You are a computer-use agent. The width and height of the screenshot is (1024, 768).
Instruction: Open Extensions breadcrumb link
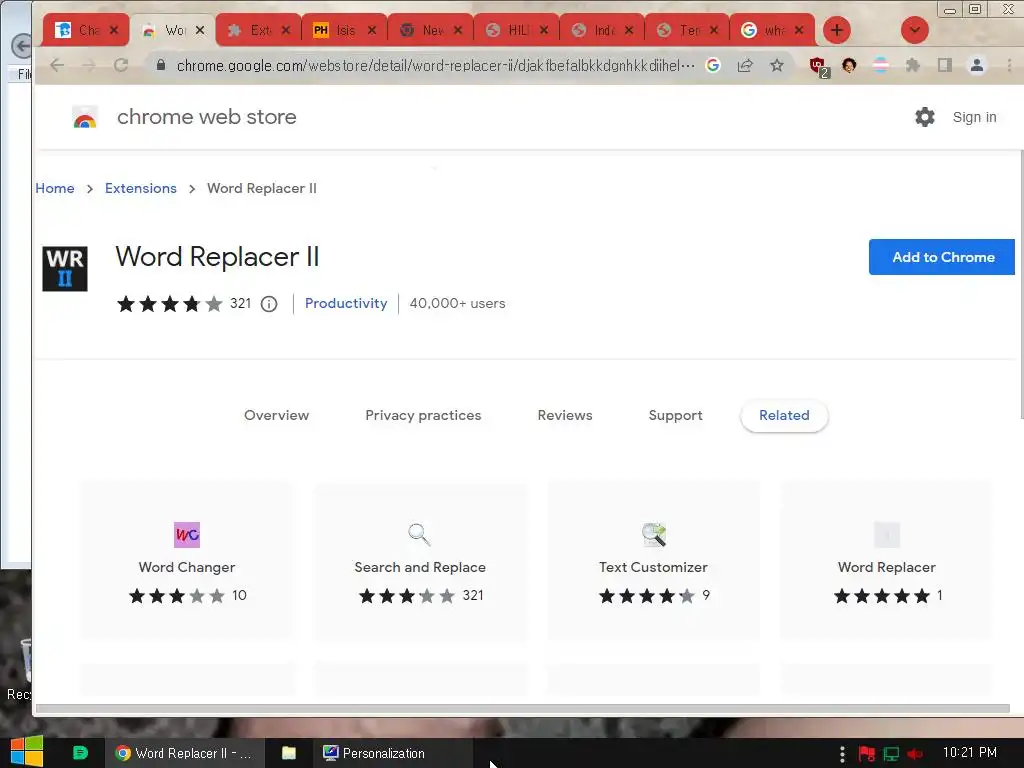pos(140,188)
